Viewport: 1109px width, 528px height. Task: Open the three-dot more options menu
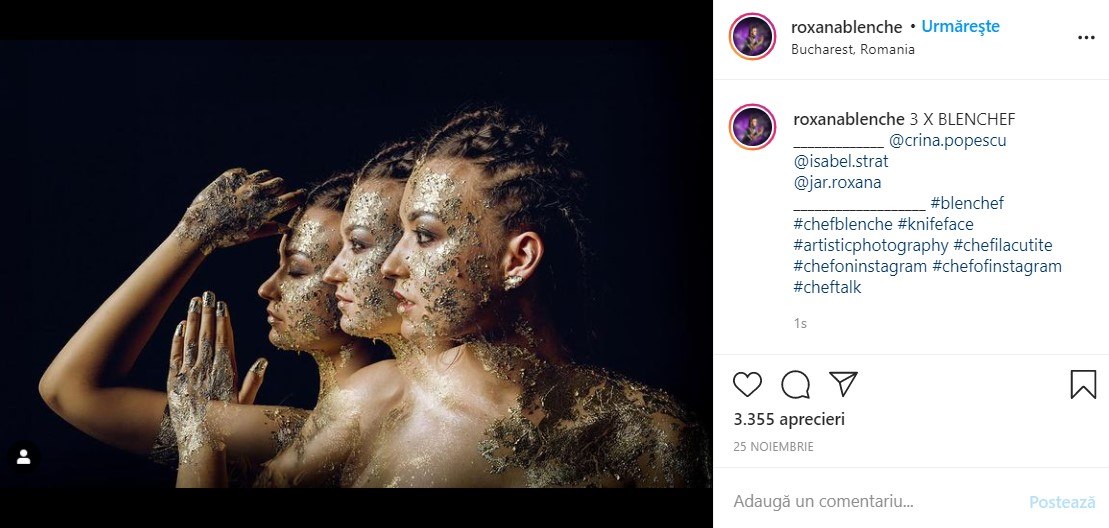click(1086, 38)
